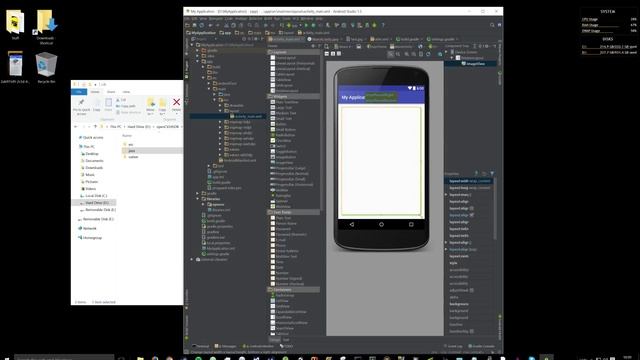The height and width of the screenshot is (360, 640).
Task: Toggle the adjustViewBounds checkbox in Properties
Action: click(x=471, y=290)
